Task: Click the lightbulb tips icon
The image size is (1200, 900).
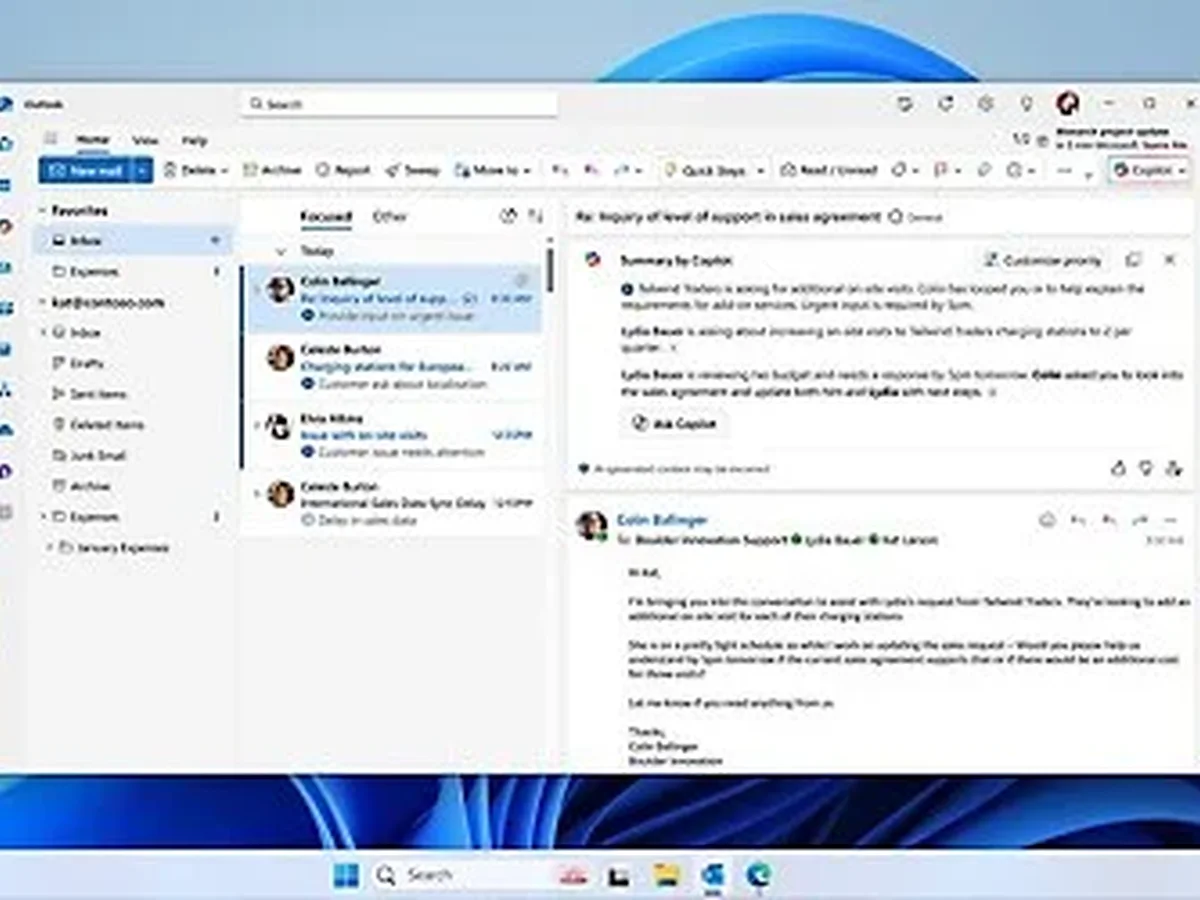Action: click(x=1026, y=103)
